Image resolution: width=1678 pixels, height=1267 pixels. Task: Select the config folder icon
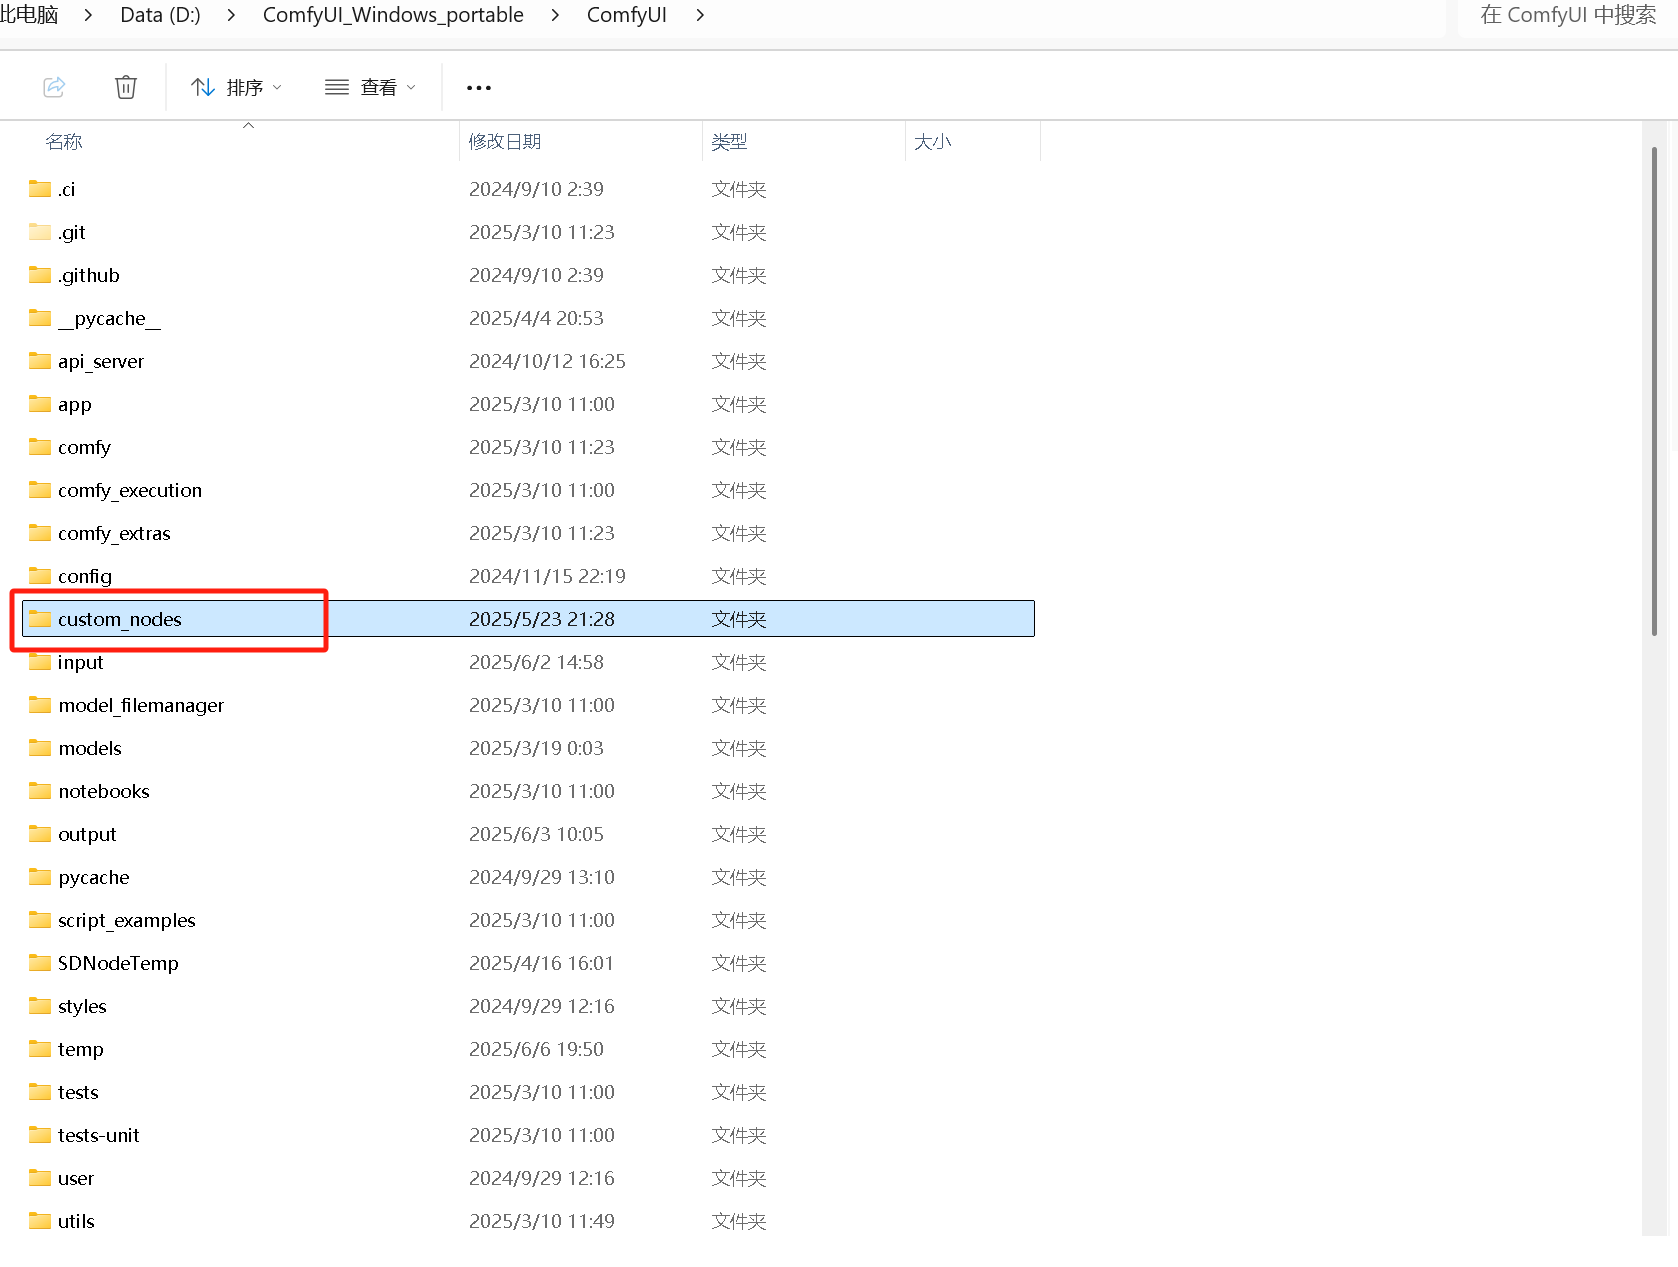click(x=40, y=576)
